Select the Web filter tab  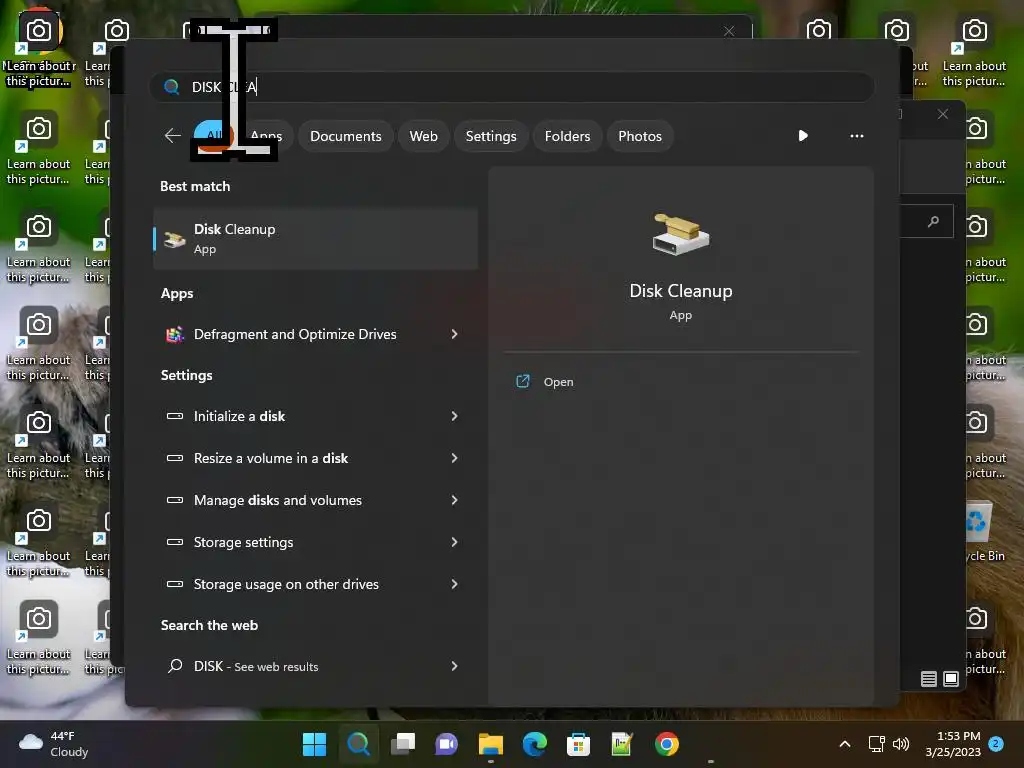pos(423,136)
